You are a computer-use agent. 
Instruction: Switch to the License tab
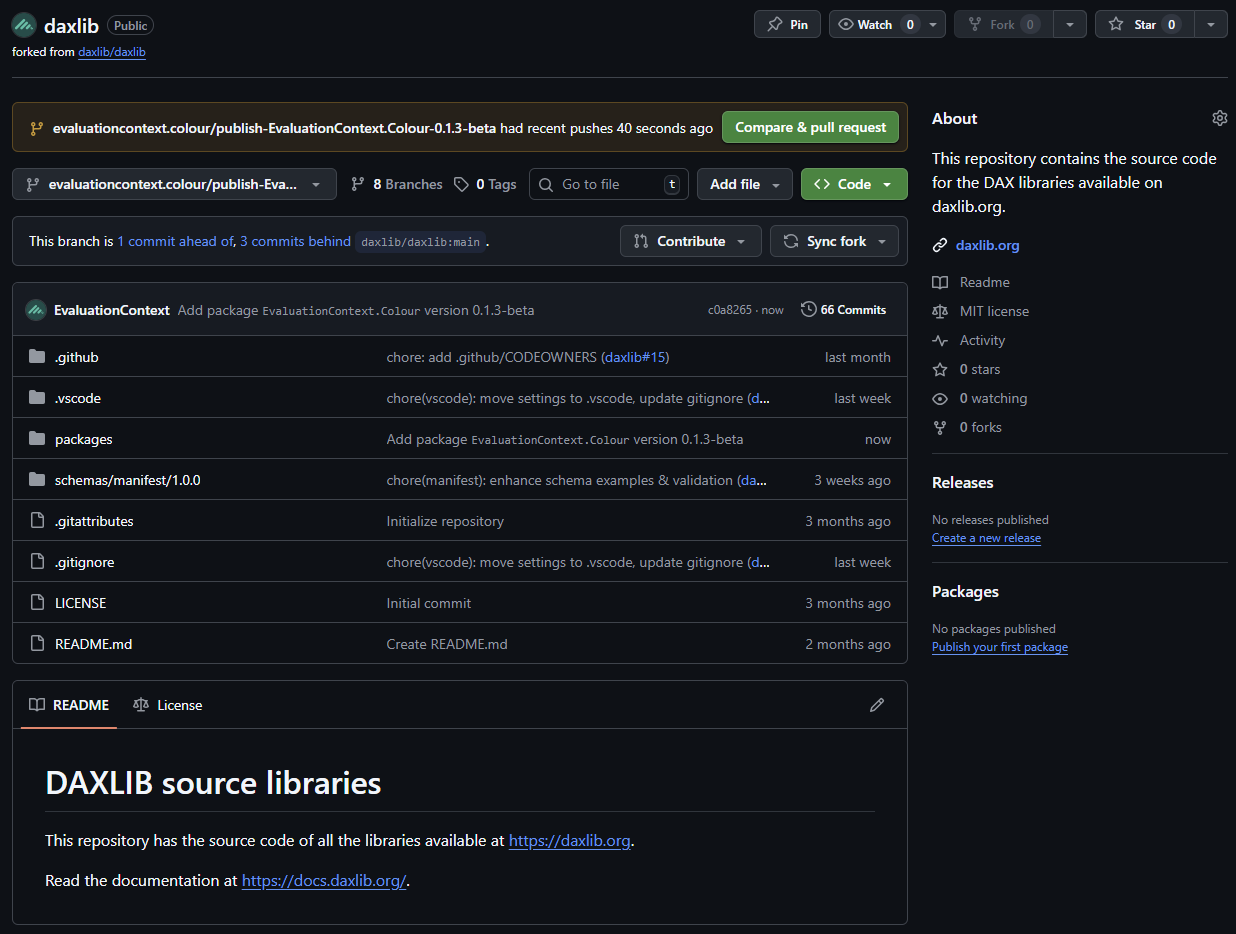point(168,705)
